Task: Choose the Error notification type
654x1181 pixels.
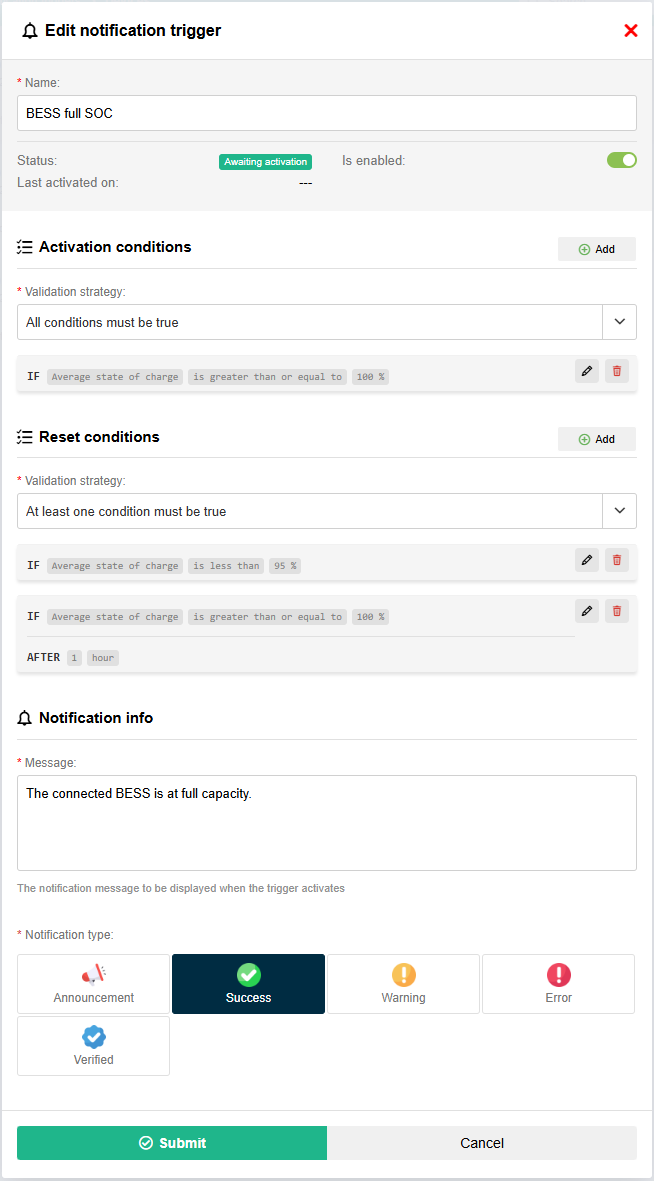Action: tap(558, 984)
